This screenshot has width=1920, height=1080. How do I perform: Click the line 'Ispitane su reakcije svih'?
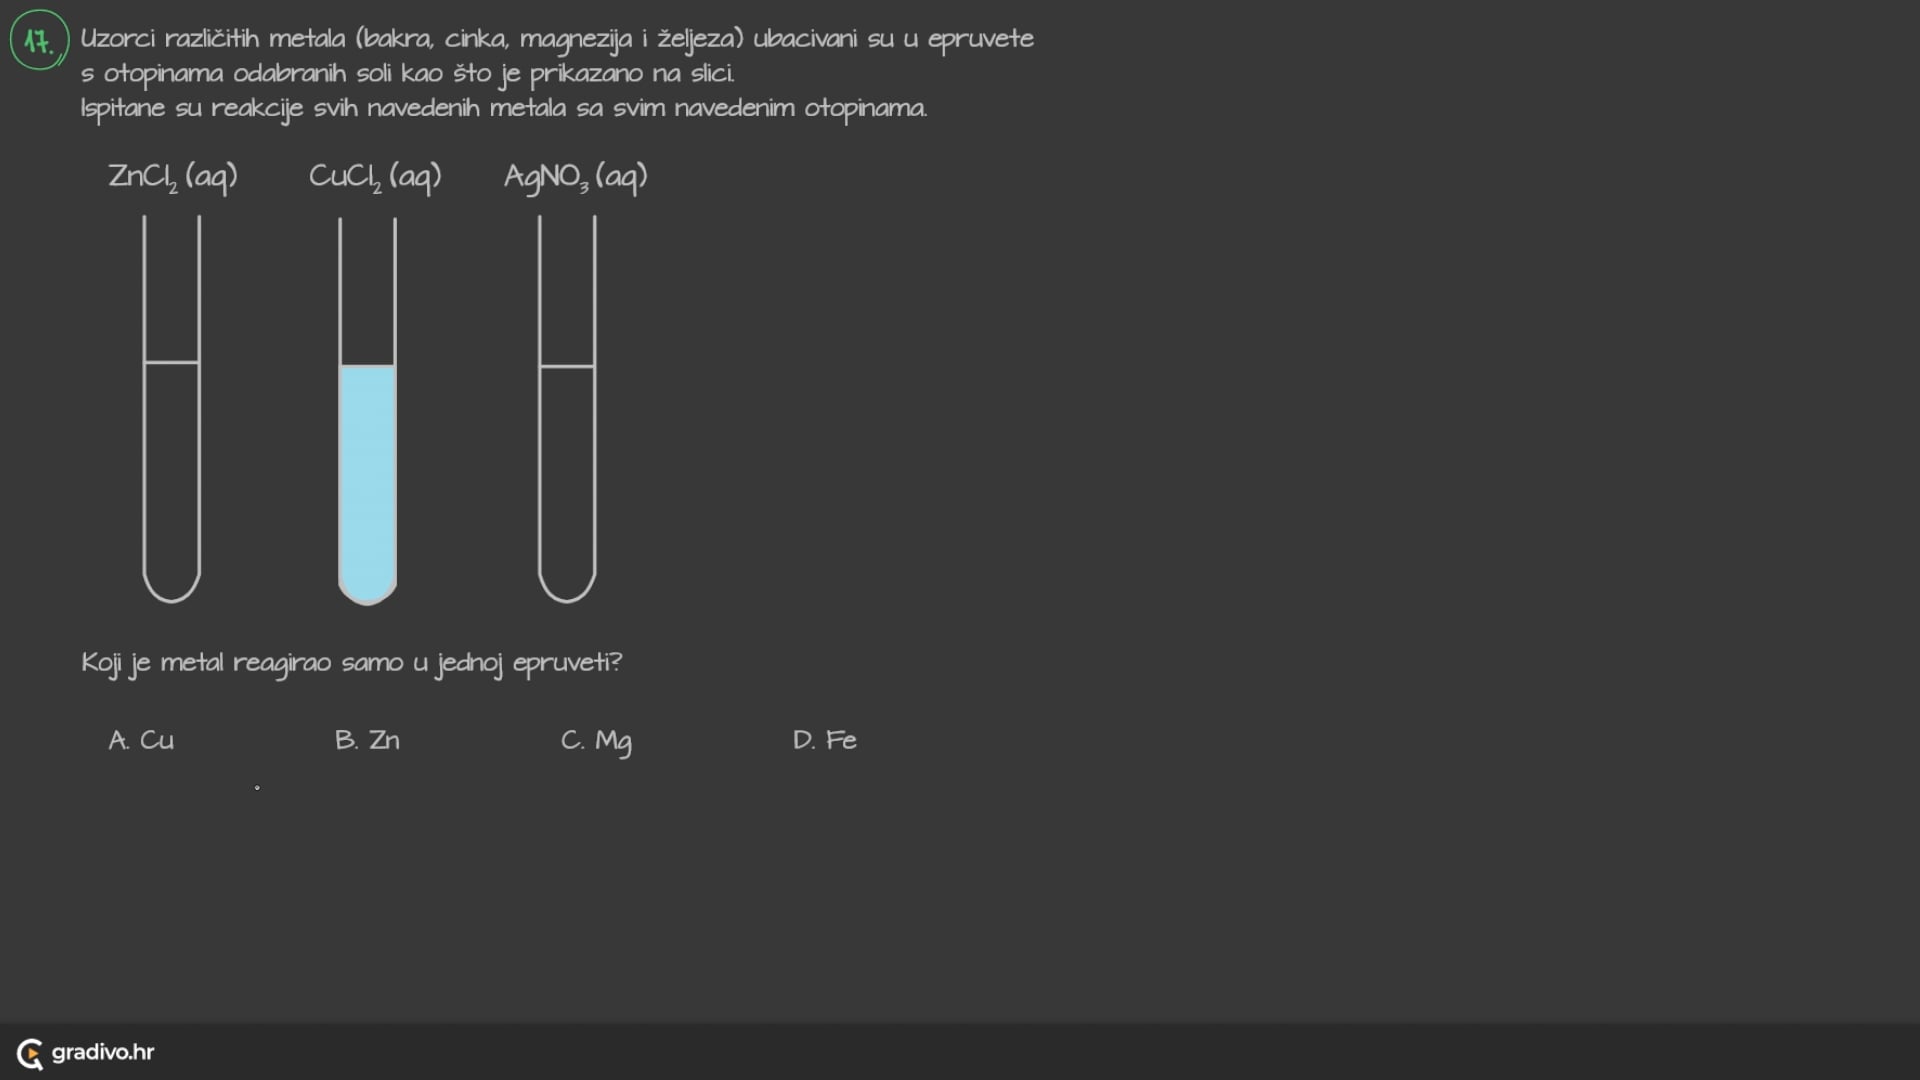click(x=504, y=108)
